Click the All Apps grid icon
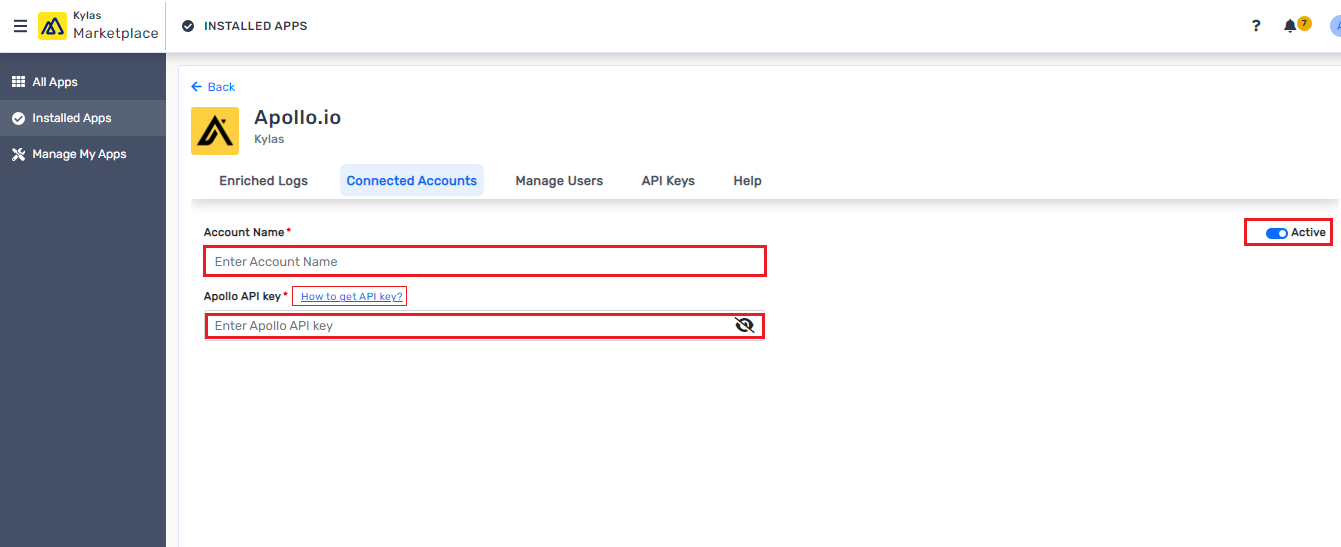 click(x=18, y=82)
